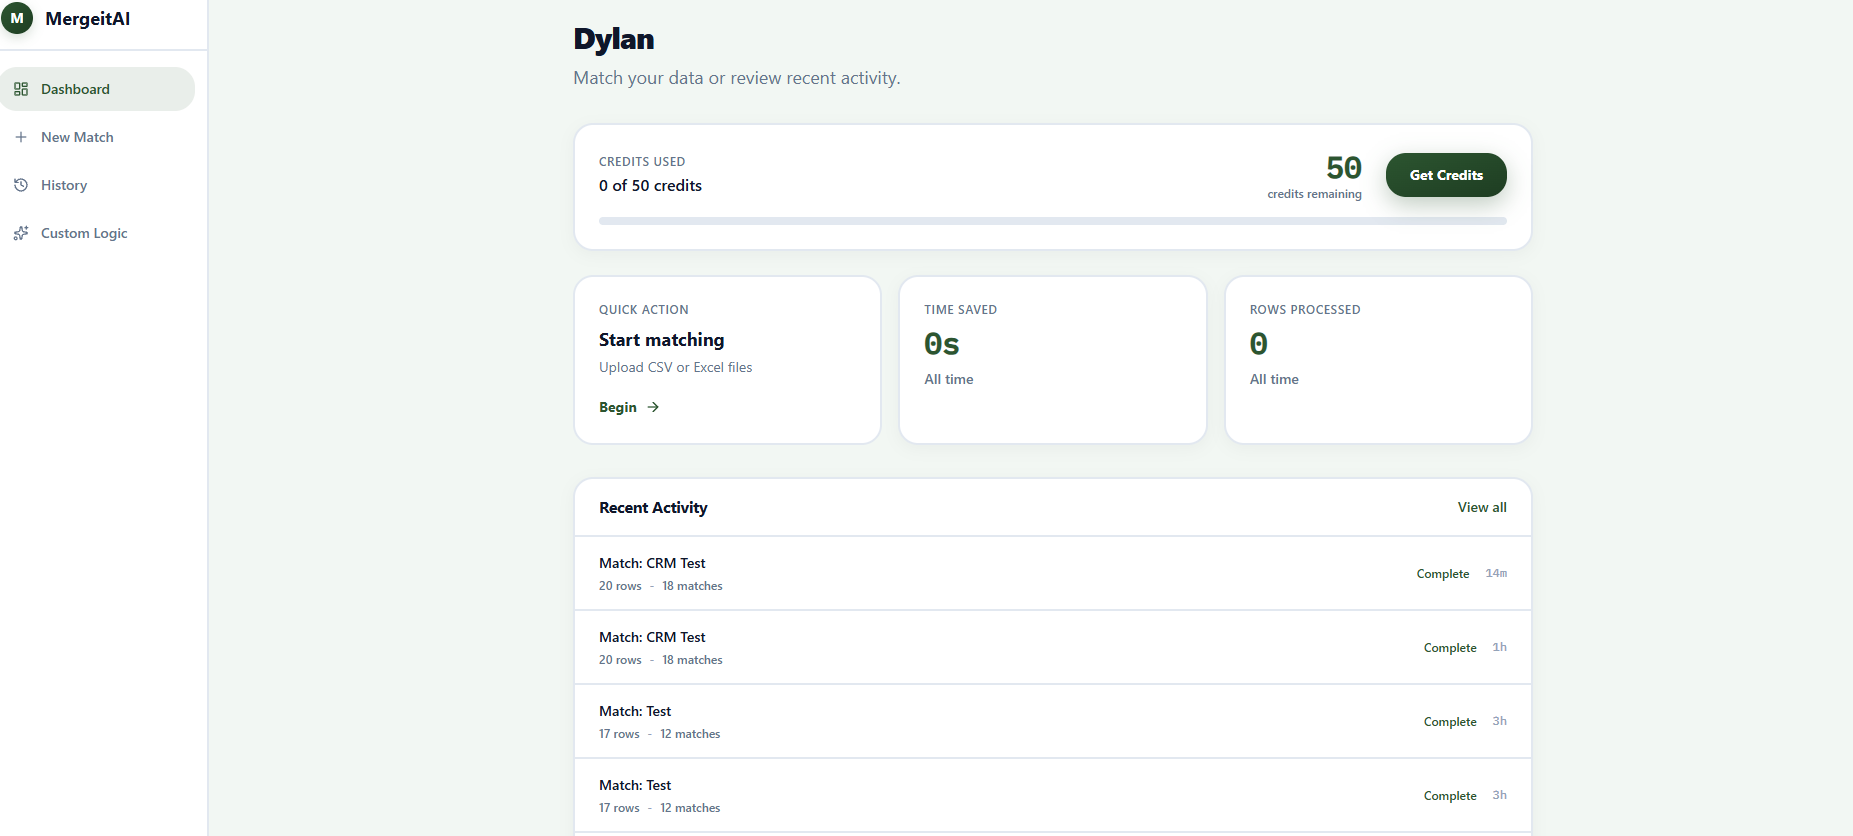Screen dimensions: 1853x836
Task: Click the Get Credits button
Action: pyautogui.click(x=1446, y=175)
